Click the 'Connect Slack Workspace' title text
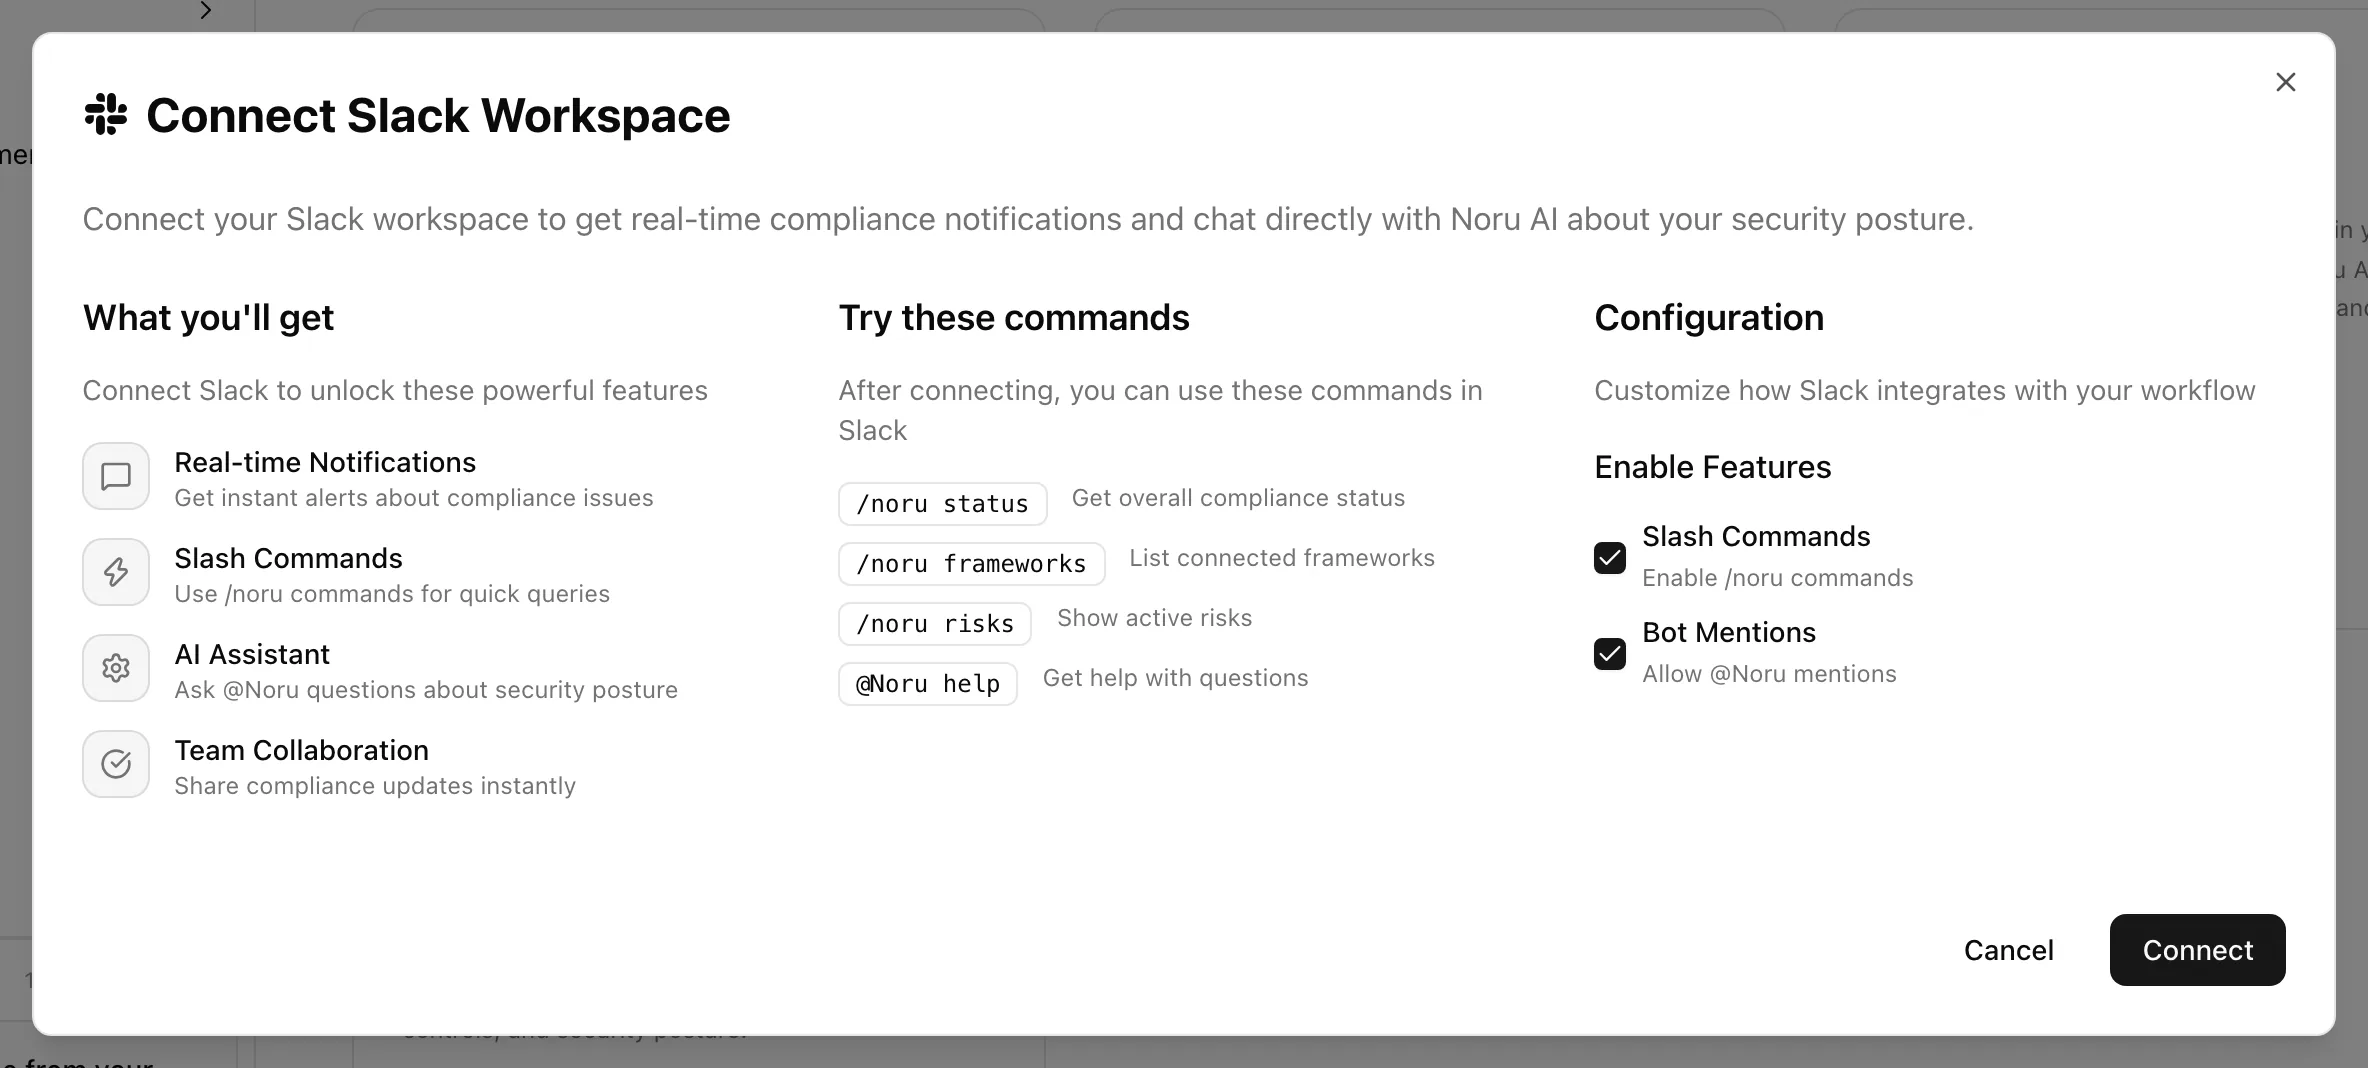Image resolution: width=2368 pixels, height=1068 pixels. click(x=438, y=115)
